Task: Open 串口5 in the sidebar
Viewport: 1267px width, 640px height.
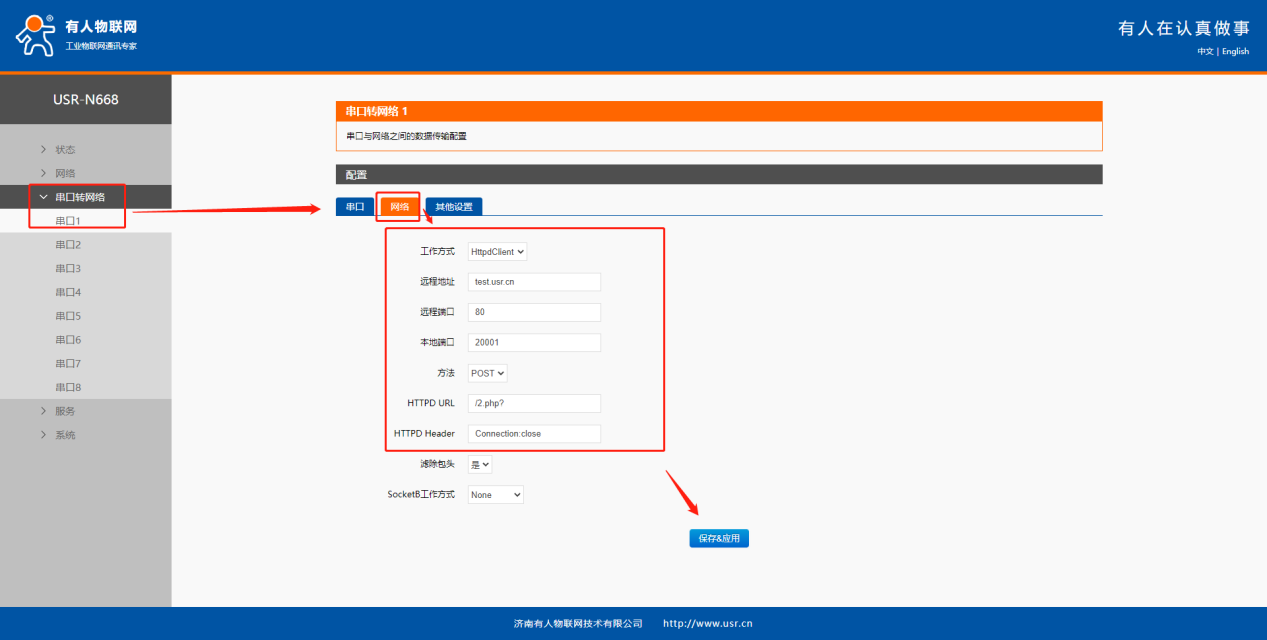Action: 68,316
